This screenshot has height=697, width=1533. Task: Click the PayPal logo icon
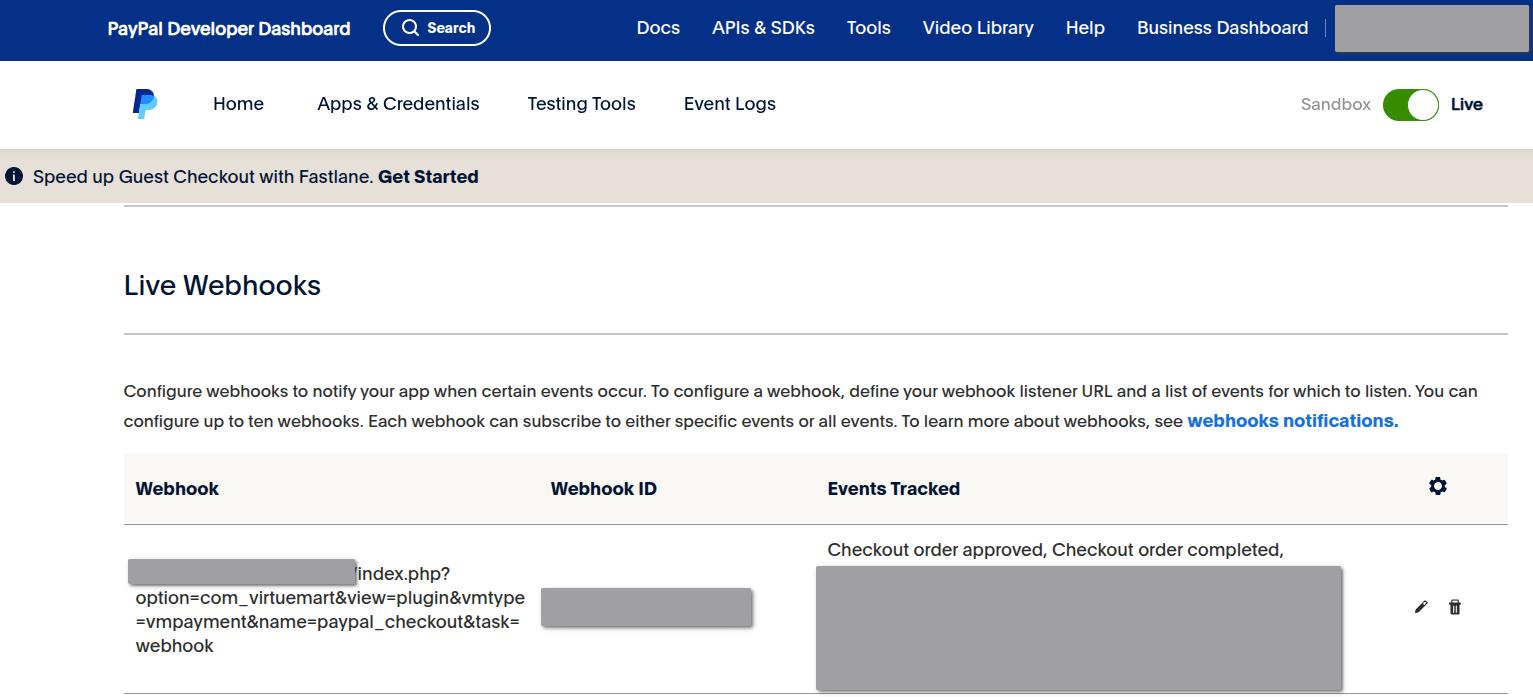145,104
